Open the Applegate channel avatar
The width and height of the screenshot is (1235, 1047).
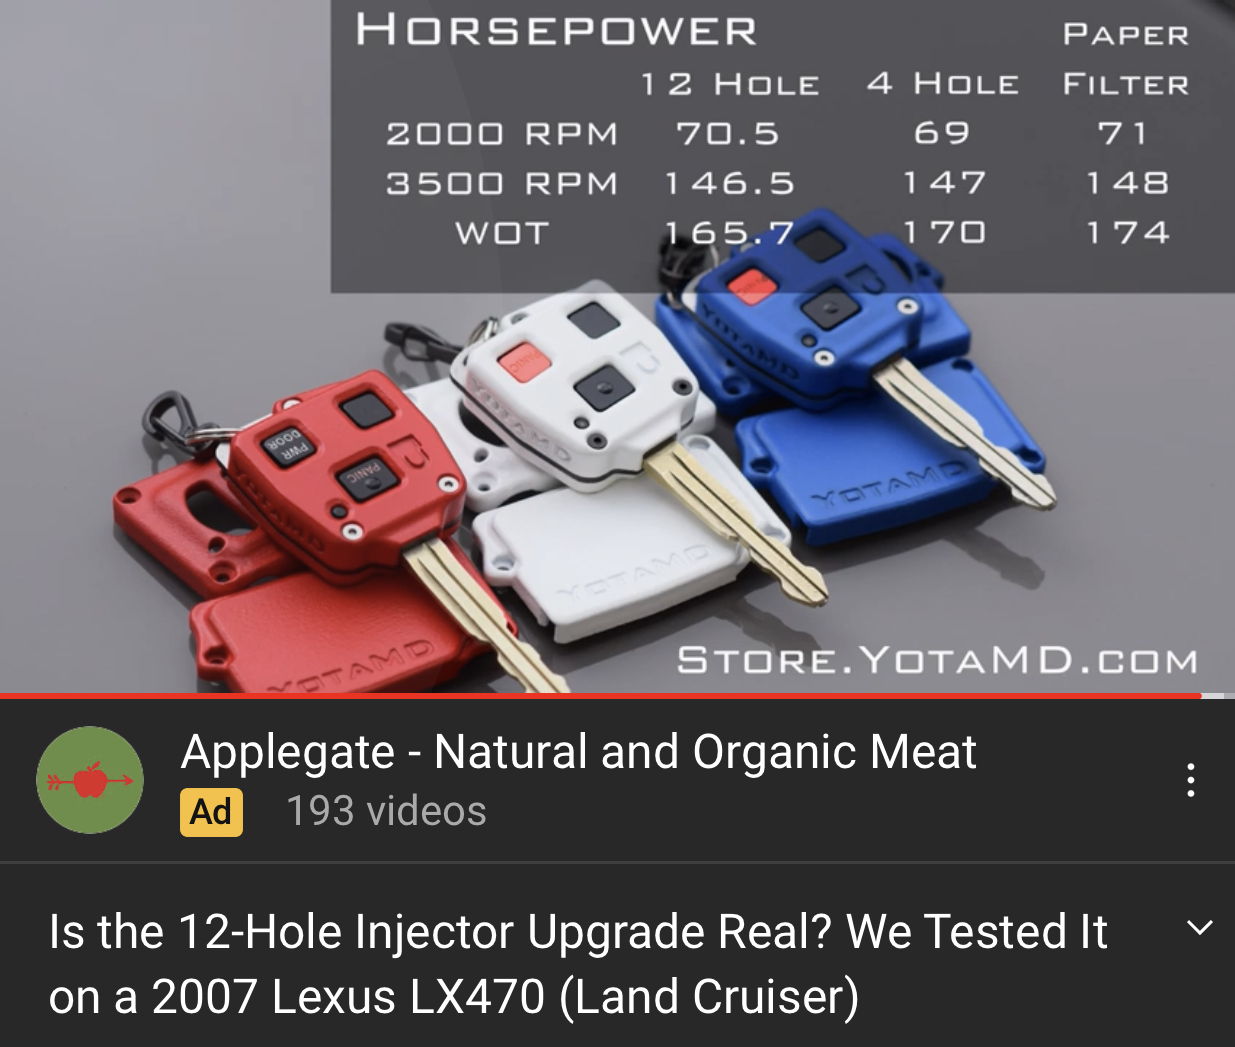pyautogui.click(x=90, y=780)
